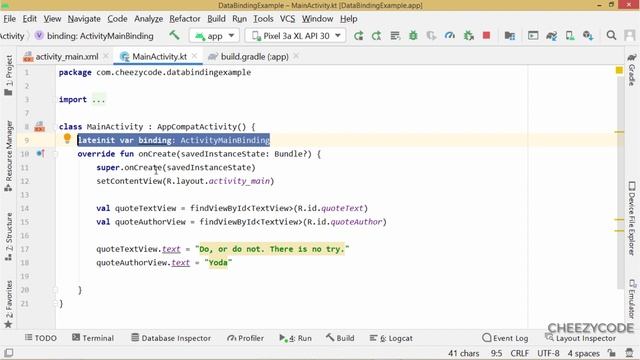Open the Profiler tool window
Image resolution: width=640 pixels, height=360 pixels.
point(245,338)
